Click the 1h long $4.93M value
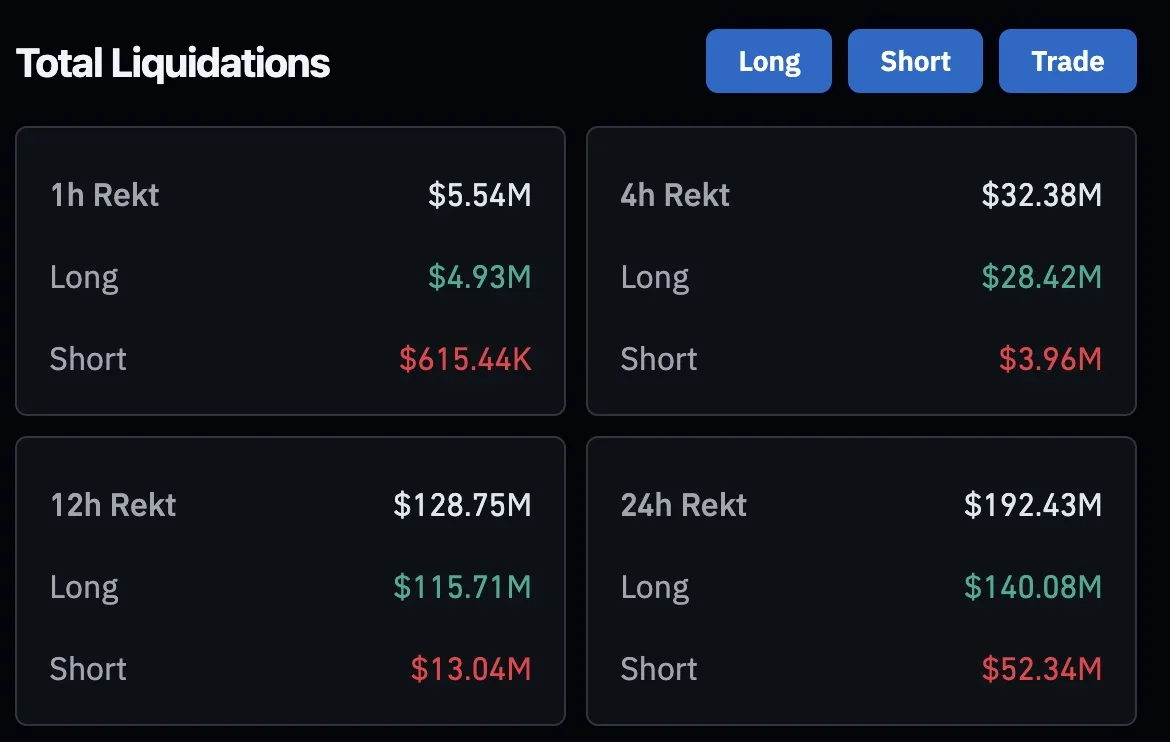Image resolution: width=1170 pixels, height=742 pixels. (x=480, y=277)
